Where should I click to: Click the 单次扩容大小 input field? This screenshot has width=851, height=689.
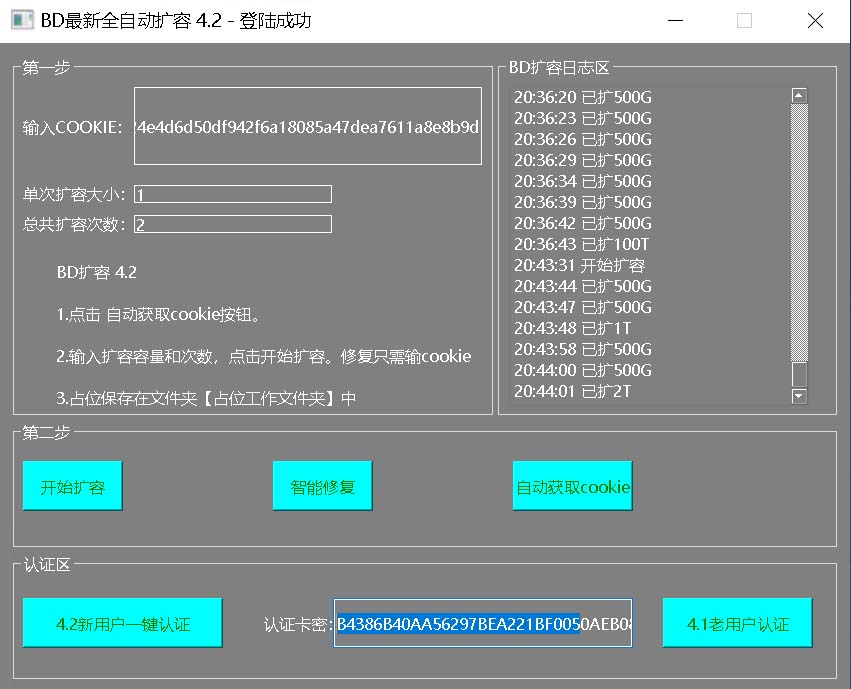[232, 193]
